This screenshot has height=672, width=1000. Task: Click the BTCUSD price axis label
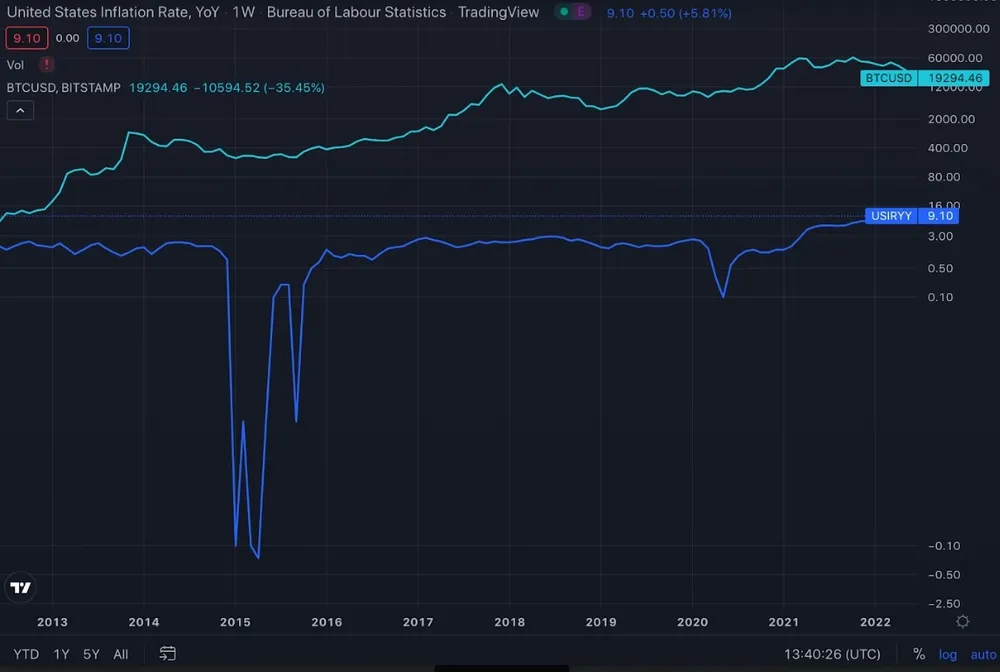click(x=888, y=77)
